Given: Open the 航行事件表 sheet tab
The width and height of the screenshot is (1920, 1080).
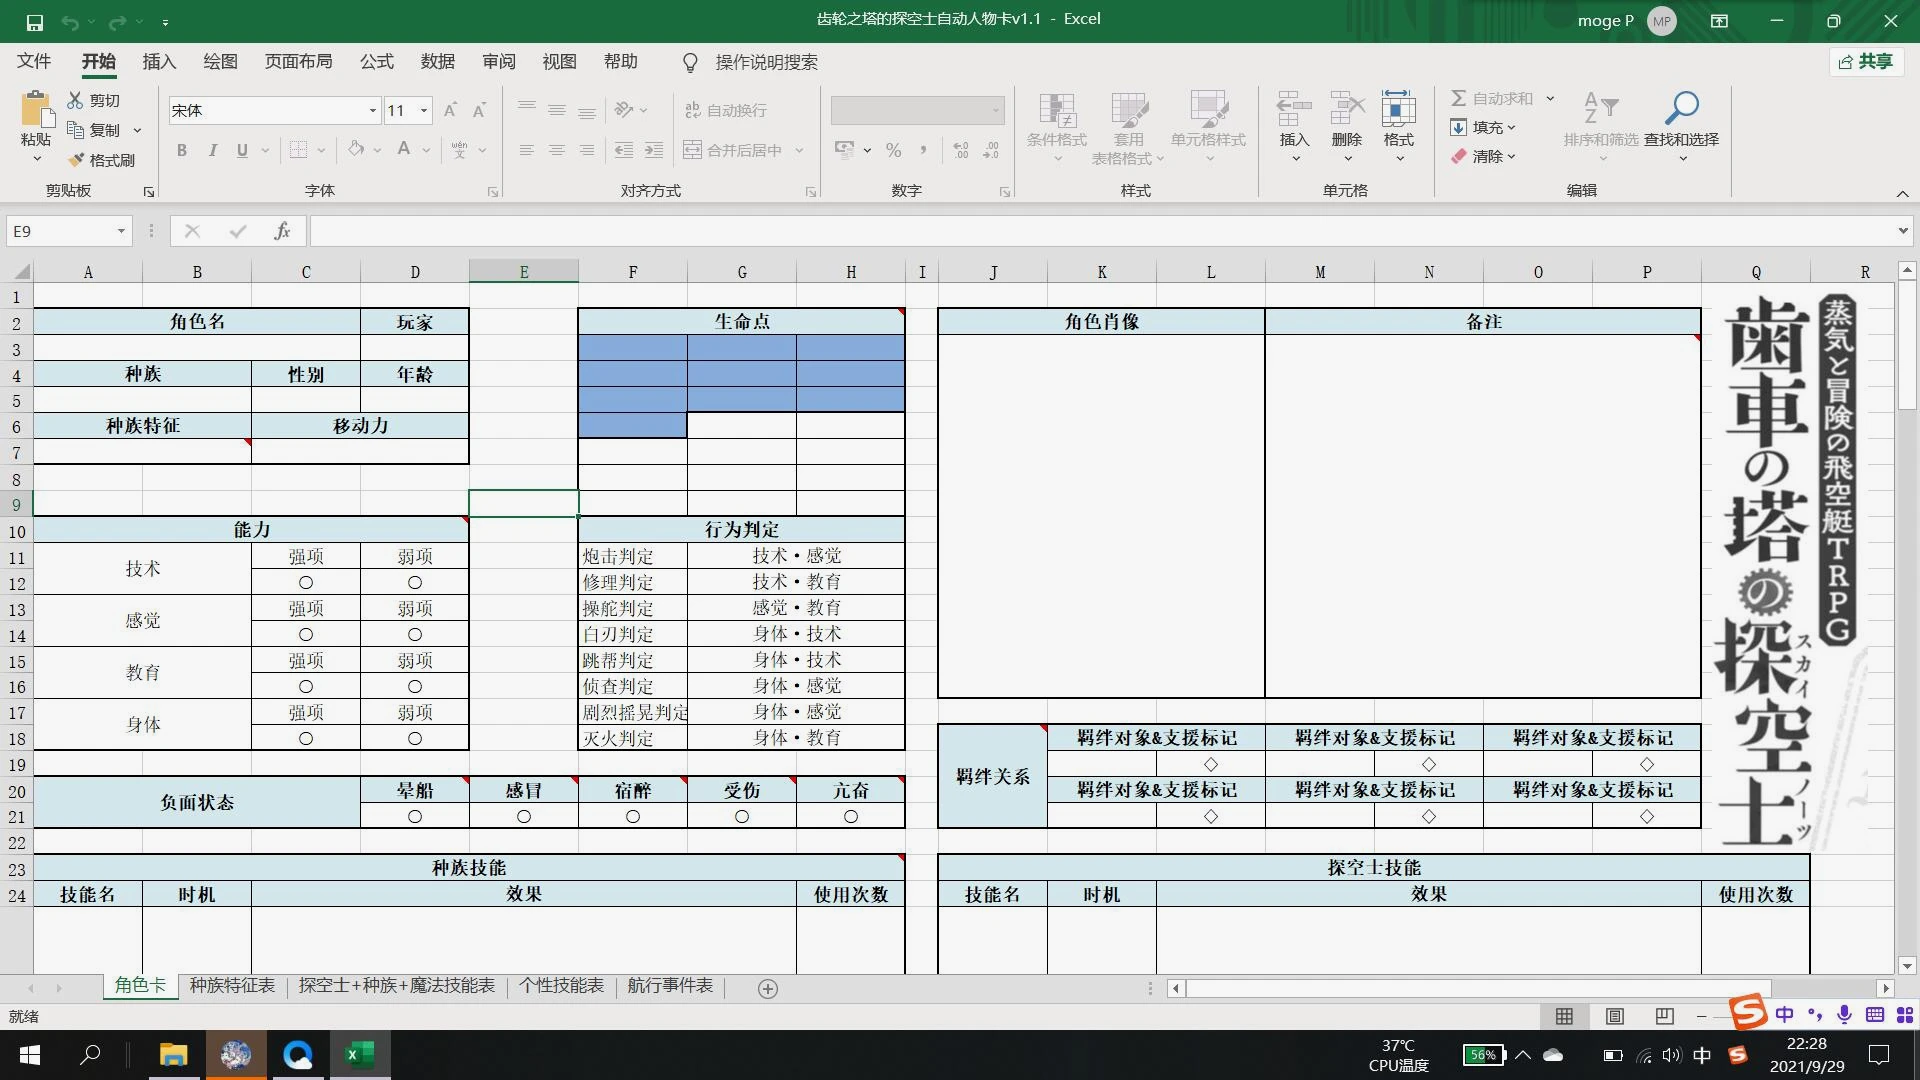Looking at the screenshot, I should (670, 986).
